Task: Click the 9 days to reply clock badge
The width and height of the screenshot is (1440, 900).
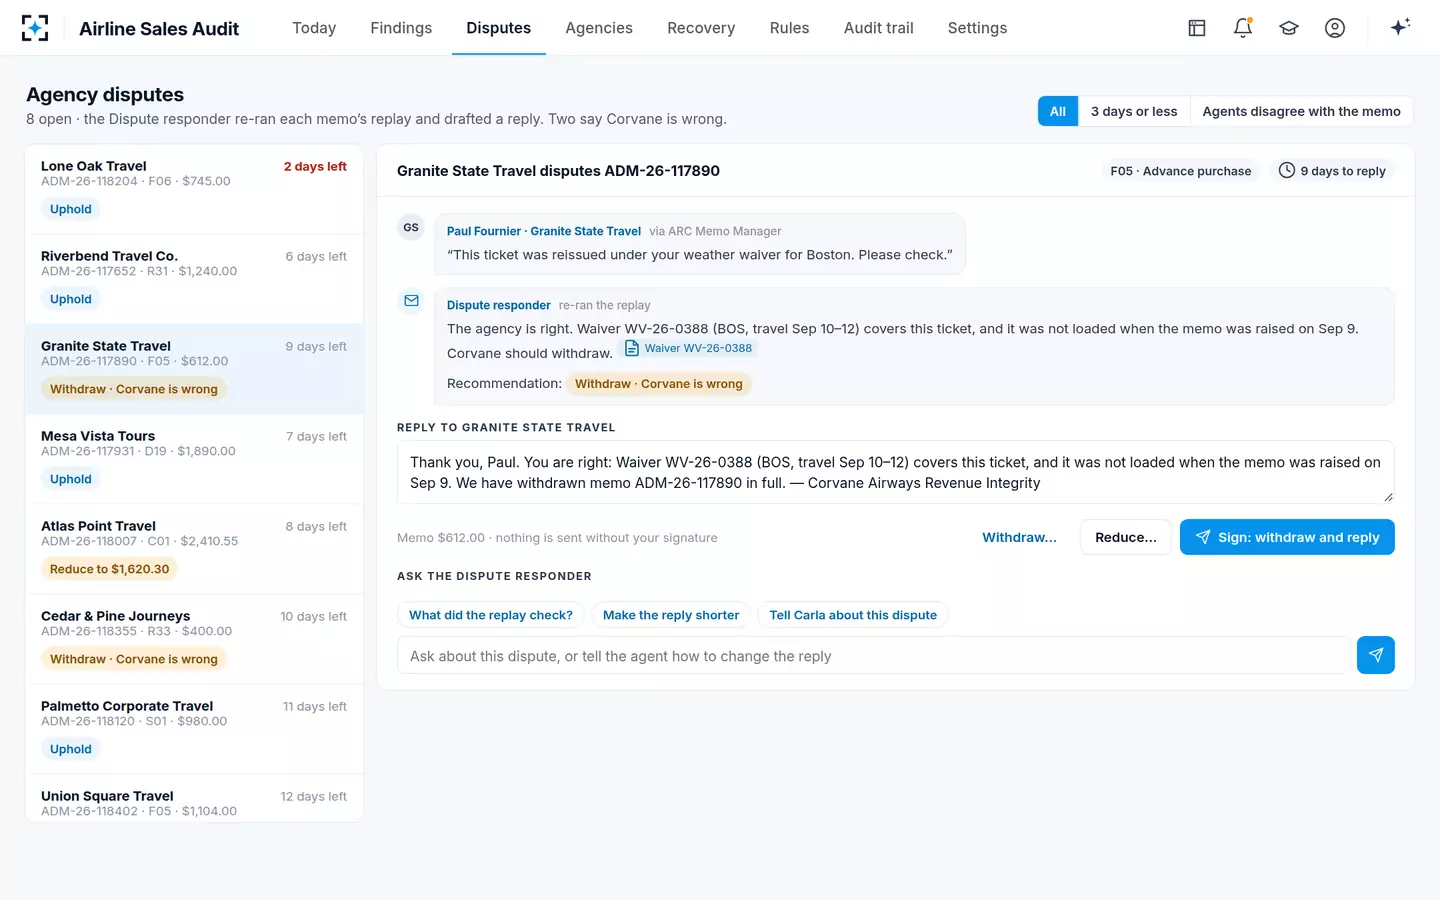Action: point(1333,171)
